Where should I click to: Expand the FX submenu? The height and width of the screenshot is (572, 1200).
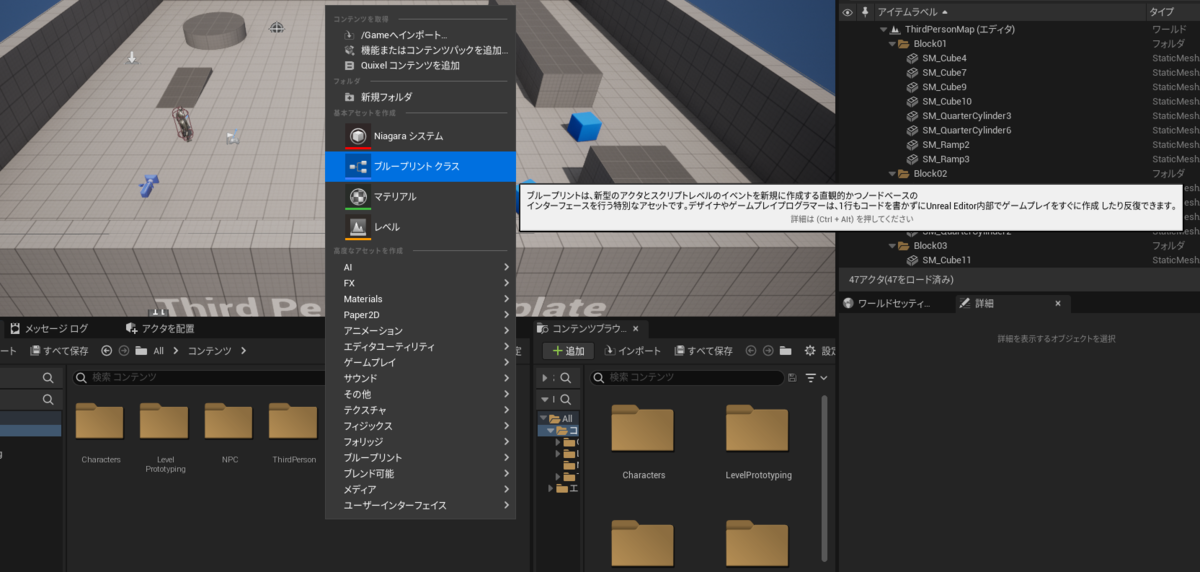click(420, 283)
